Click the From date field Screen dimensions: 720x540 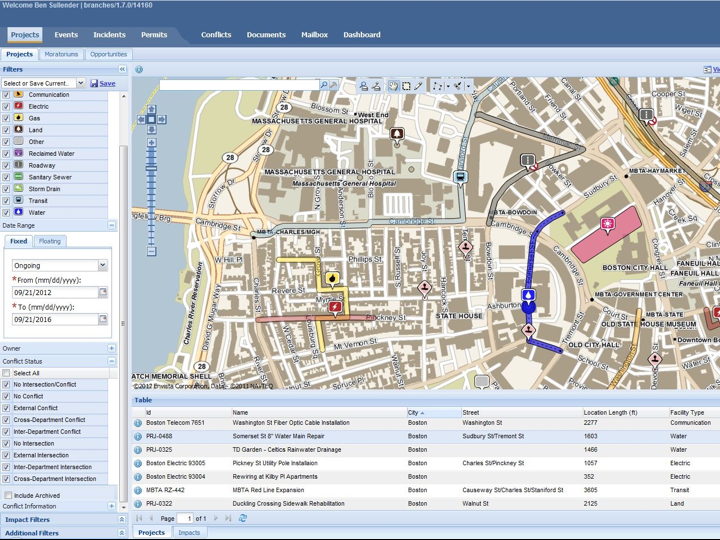tap(55, 292)
